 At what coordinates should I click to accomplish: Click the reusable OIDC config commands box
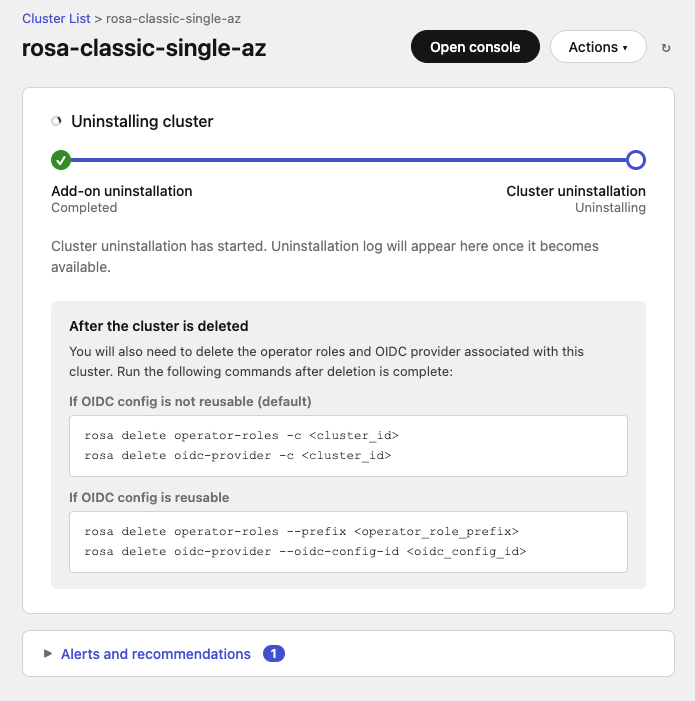pyautogui.click(x=348, y=542)
